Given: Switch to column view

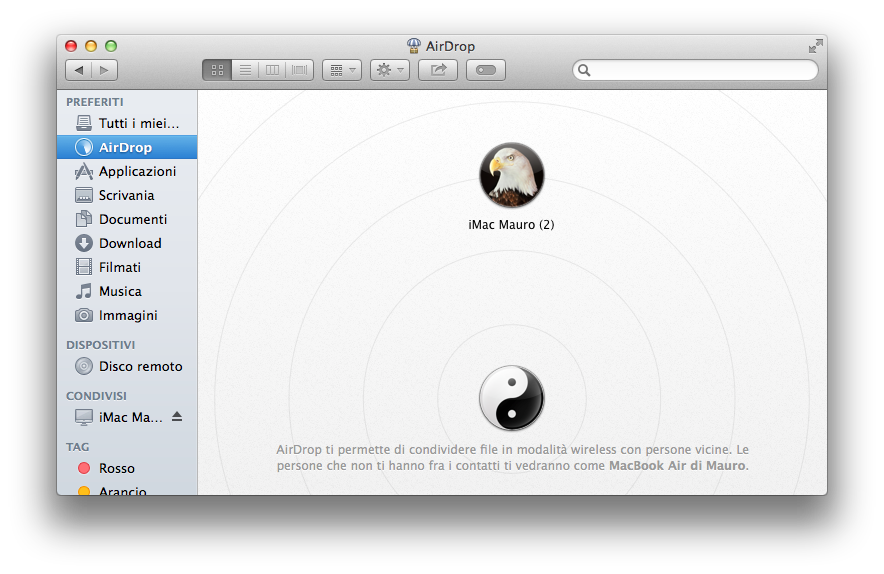Looking at the screenshot, I should click(x=272, y=70).
